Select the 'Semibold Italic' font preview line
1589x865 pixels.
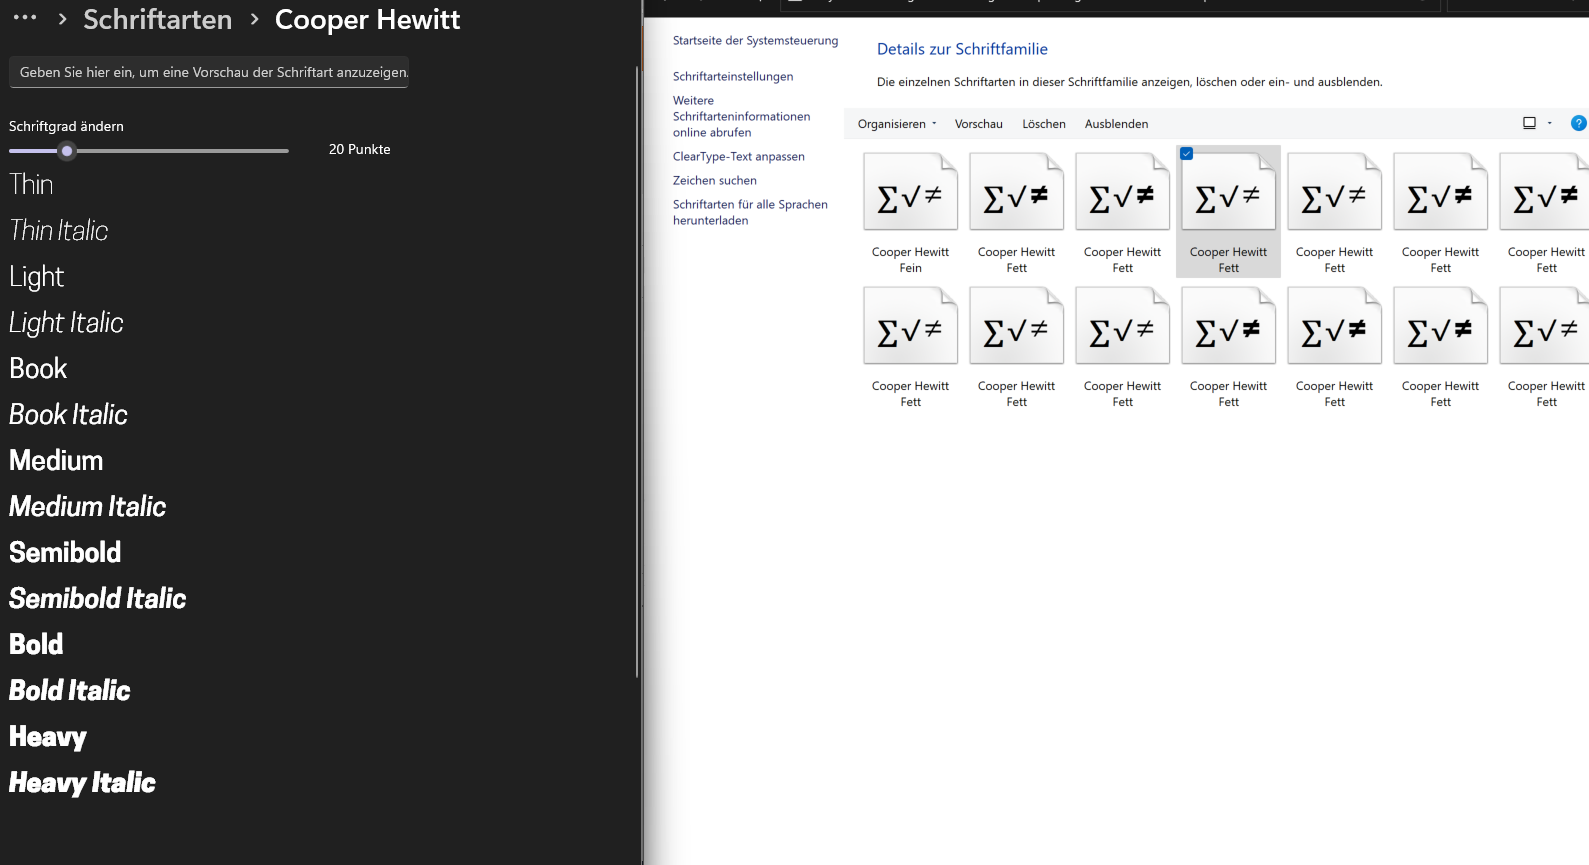point(98,598)
